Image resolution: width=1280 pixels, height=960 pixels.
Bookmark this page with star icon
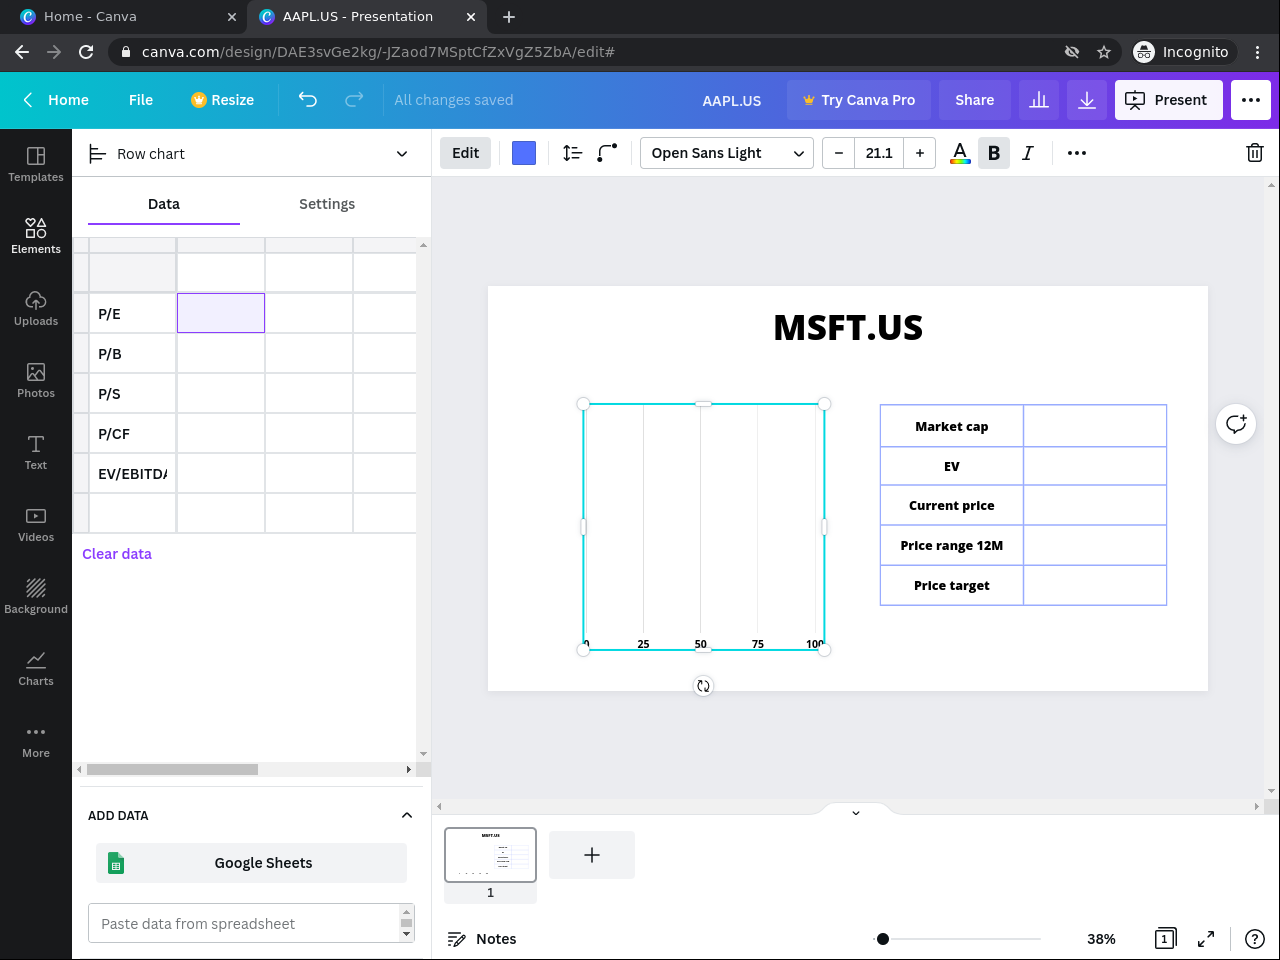click(x=1104, y=52)
